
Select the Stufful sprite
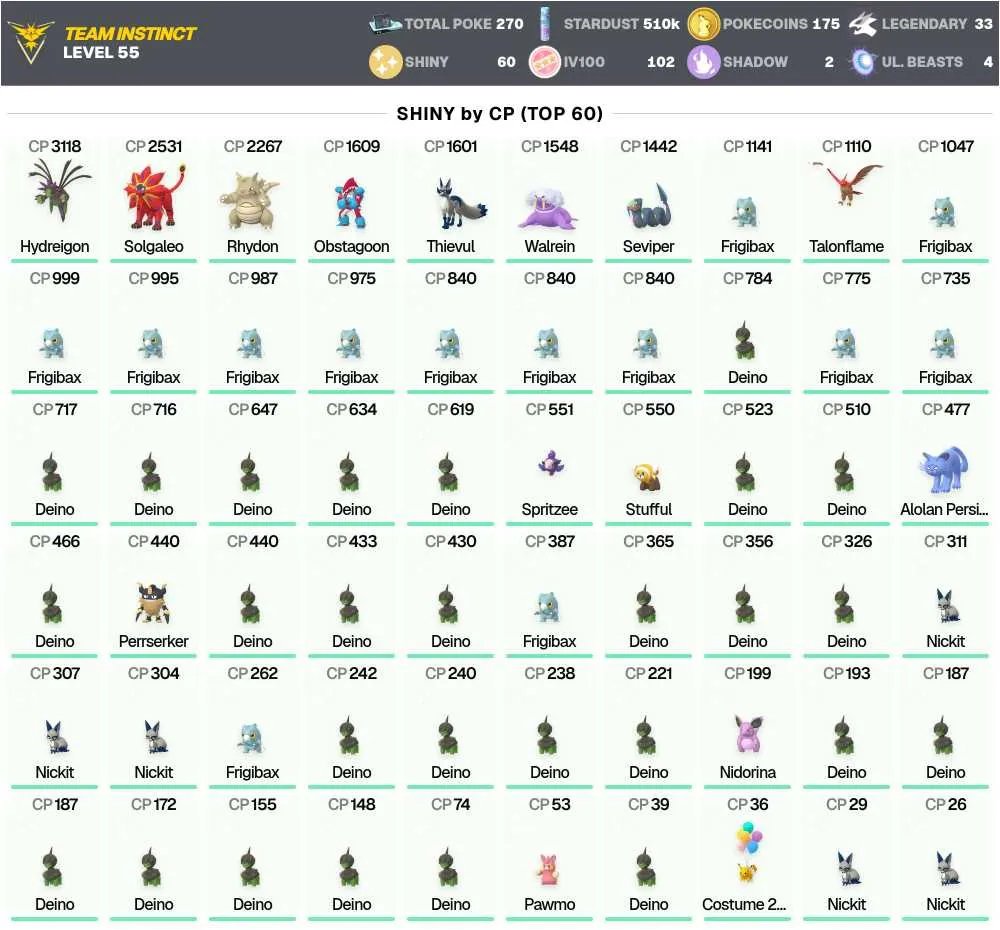coord(648,478)
